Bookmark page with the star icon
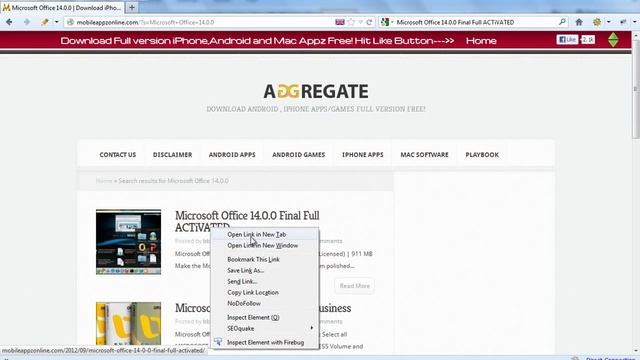The width and height of the screenshot is (640, 360). tap(351, 22)
